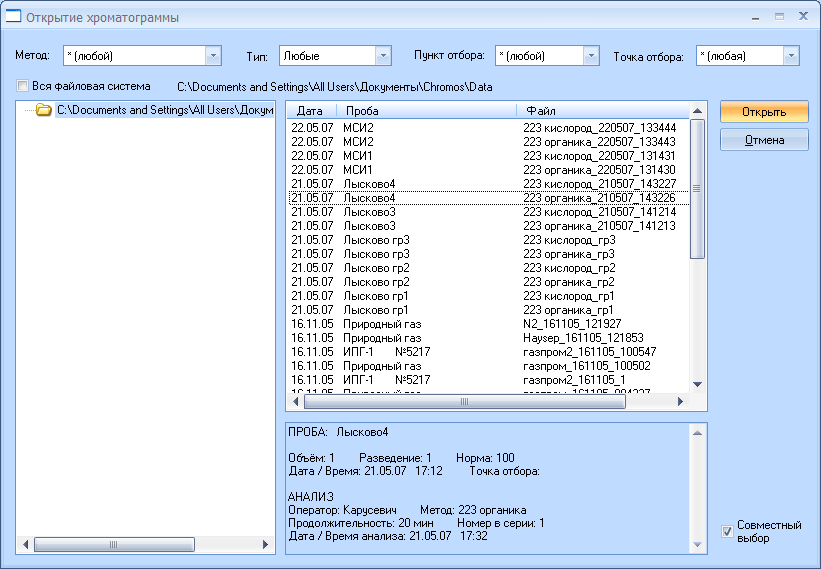821x569 pixels.
Task: Click the file list horizontal scrollbar
Action: 463,402
